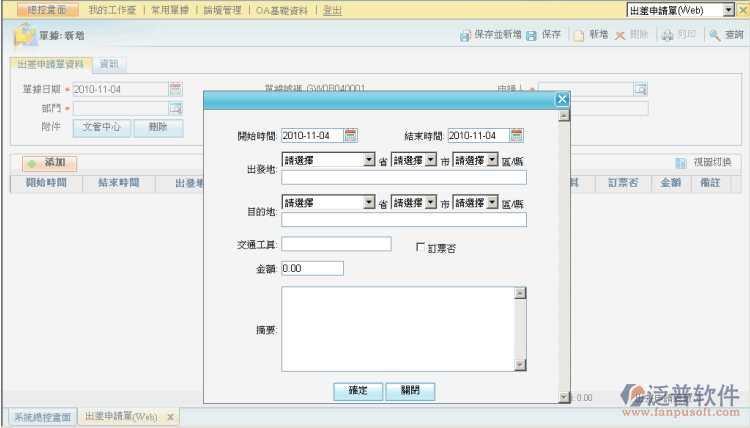Switch to 出差申請單資料 tab
The image size is (750, 428).
click(51, 65)
